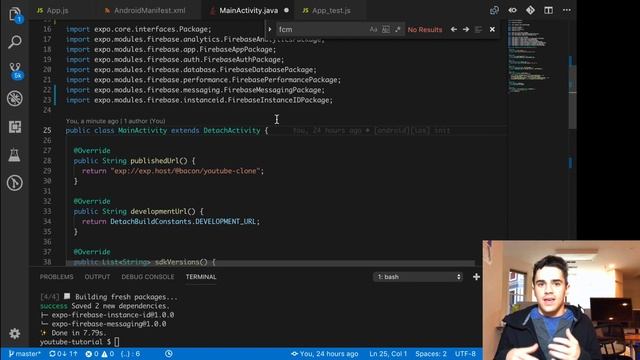Click 'FirebaseInstanceIDPackage' import on line 23
Screen dimensions: 640x360
coord(278,100)
